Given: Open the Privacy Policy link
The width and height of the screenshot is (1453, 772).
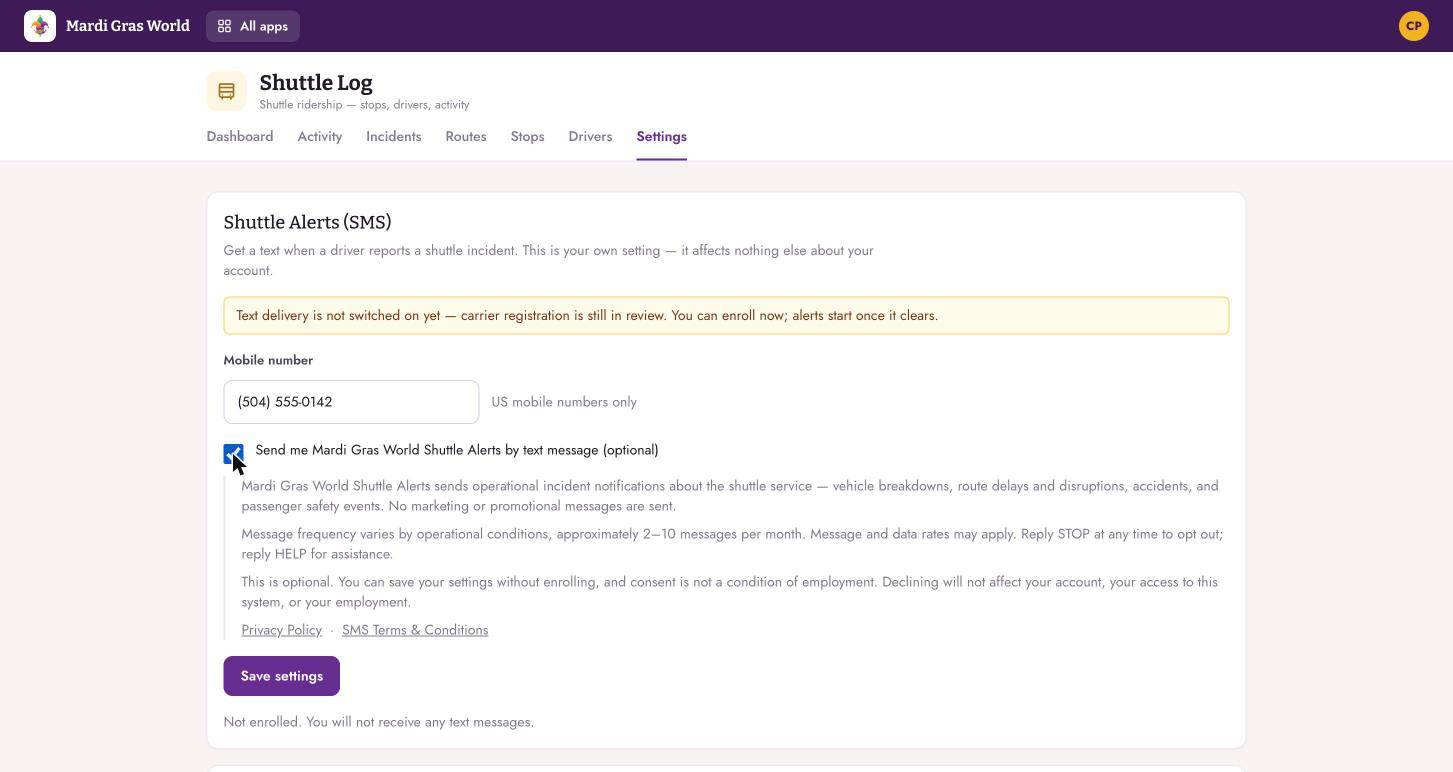Looking at the screenshot, I should [x=282, y=630].
